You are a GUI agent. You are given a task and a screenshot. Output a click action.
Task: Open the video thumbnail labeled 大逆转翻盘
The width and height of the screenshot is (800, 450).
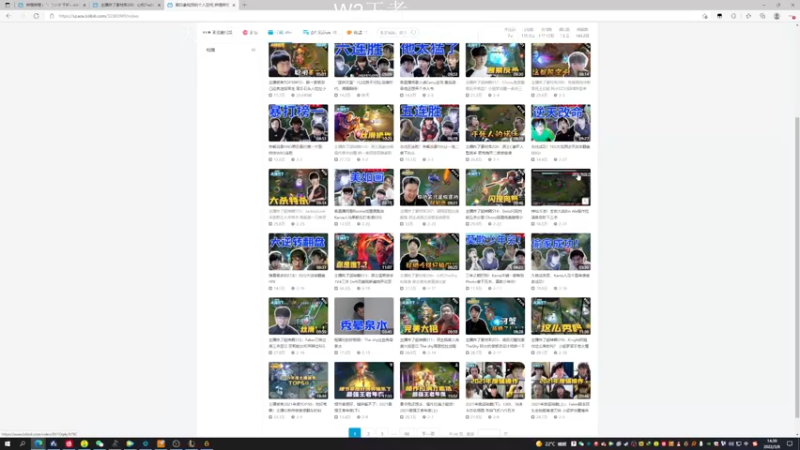pos(298,252)
